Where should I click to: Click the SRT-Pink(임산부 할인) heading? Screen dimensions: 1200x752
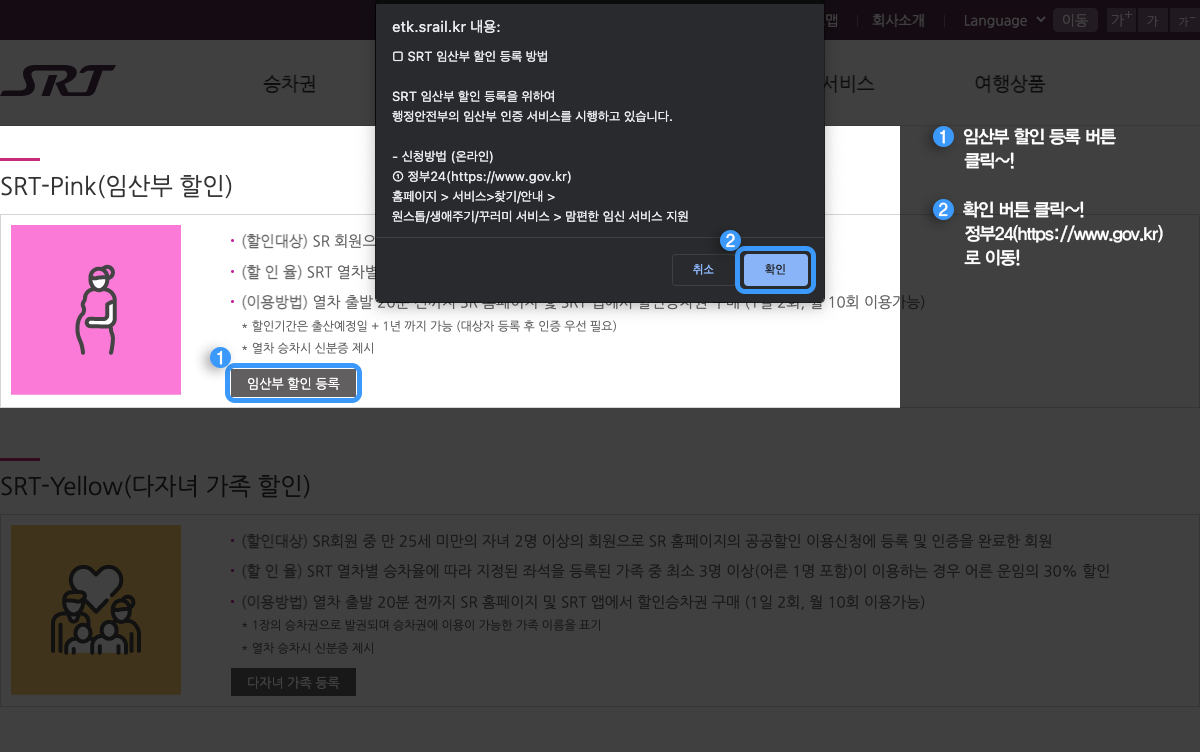pos(116,185)
